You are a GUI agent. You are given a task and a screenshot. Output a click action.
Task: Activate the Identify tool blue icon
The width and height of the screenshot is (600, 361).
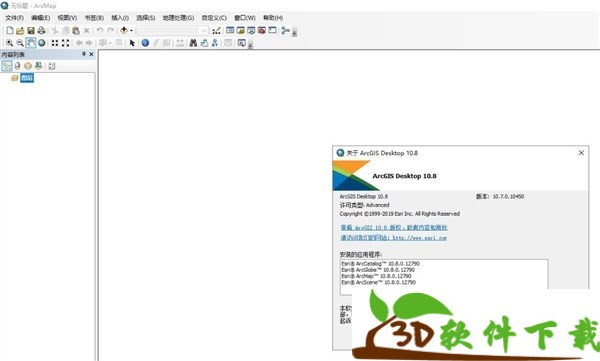pos(145,43)
